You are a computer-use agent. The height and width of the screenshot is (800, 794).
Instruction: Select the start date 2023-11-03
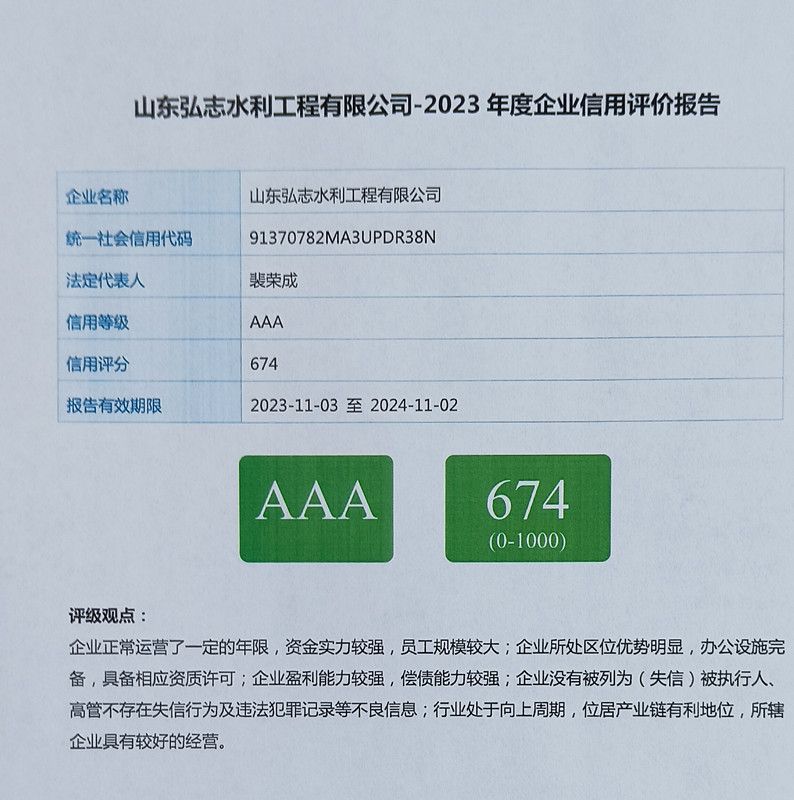coord(294,406)
